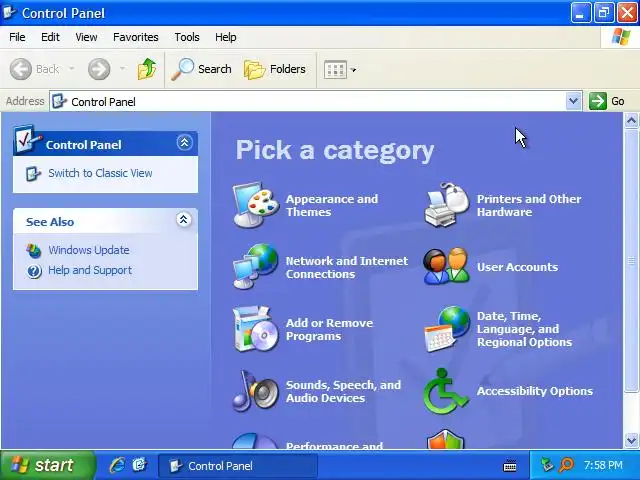
Task: Open the Back history dropdown arrow
Action: pos(71,69)
